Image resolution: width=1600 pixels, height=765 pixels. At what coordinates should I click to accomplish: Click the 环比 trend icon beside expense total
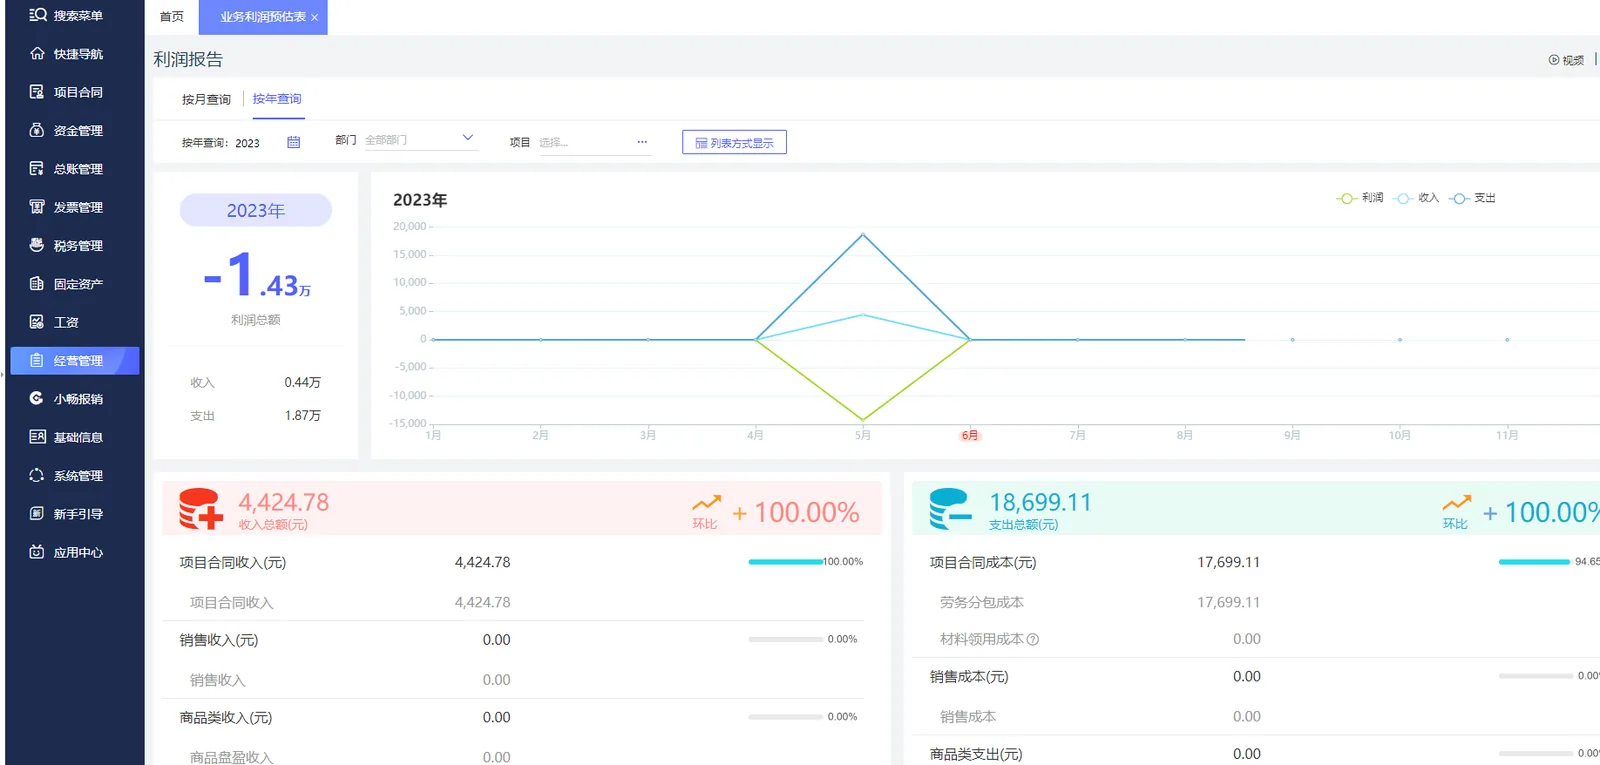coord(1456,504)
